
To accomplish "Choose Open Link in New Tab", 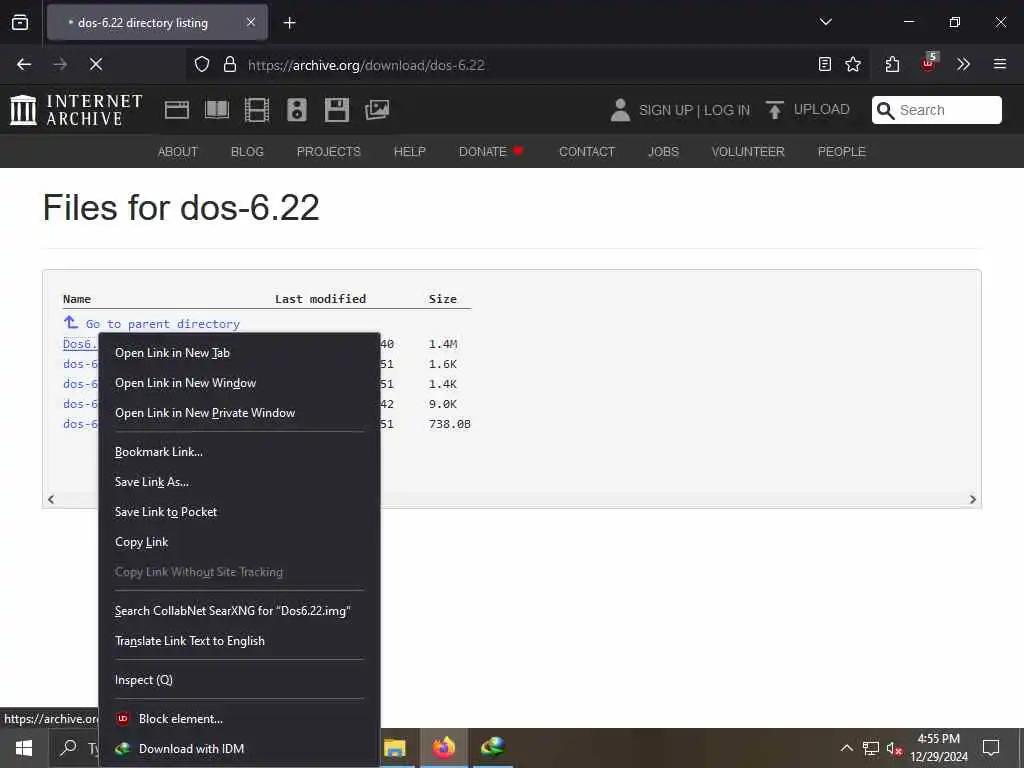I will pyautogui.click(x=239, y=353).
